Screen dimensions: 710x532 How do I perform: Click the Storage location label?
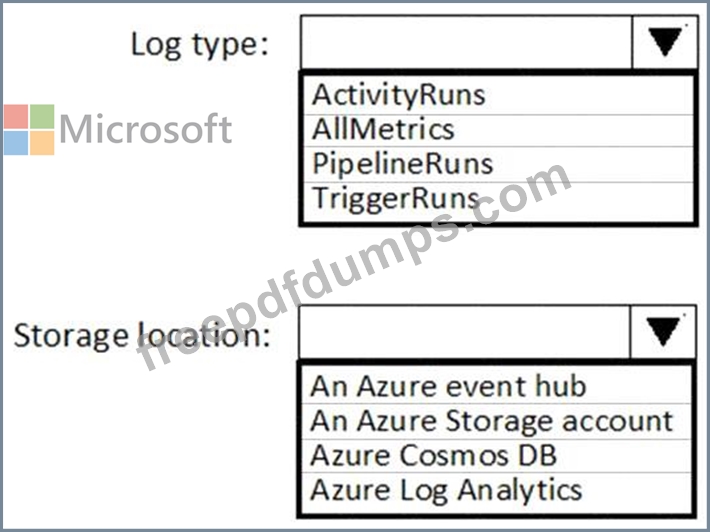click(142, 336)
